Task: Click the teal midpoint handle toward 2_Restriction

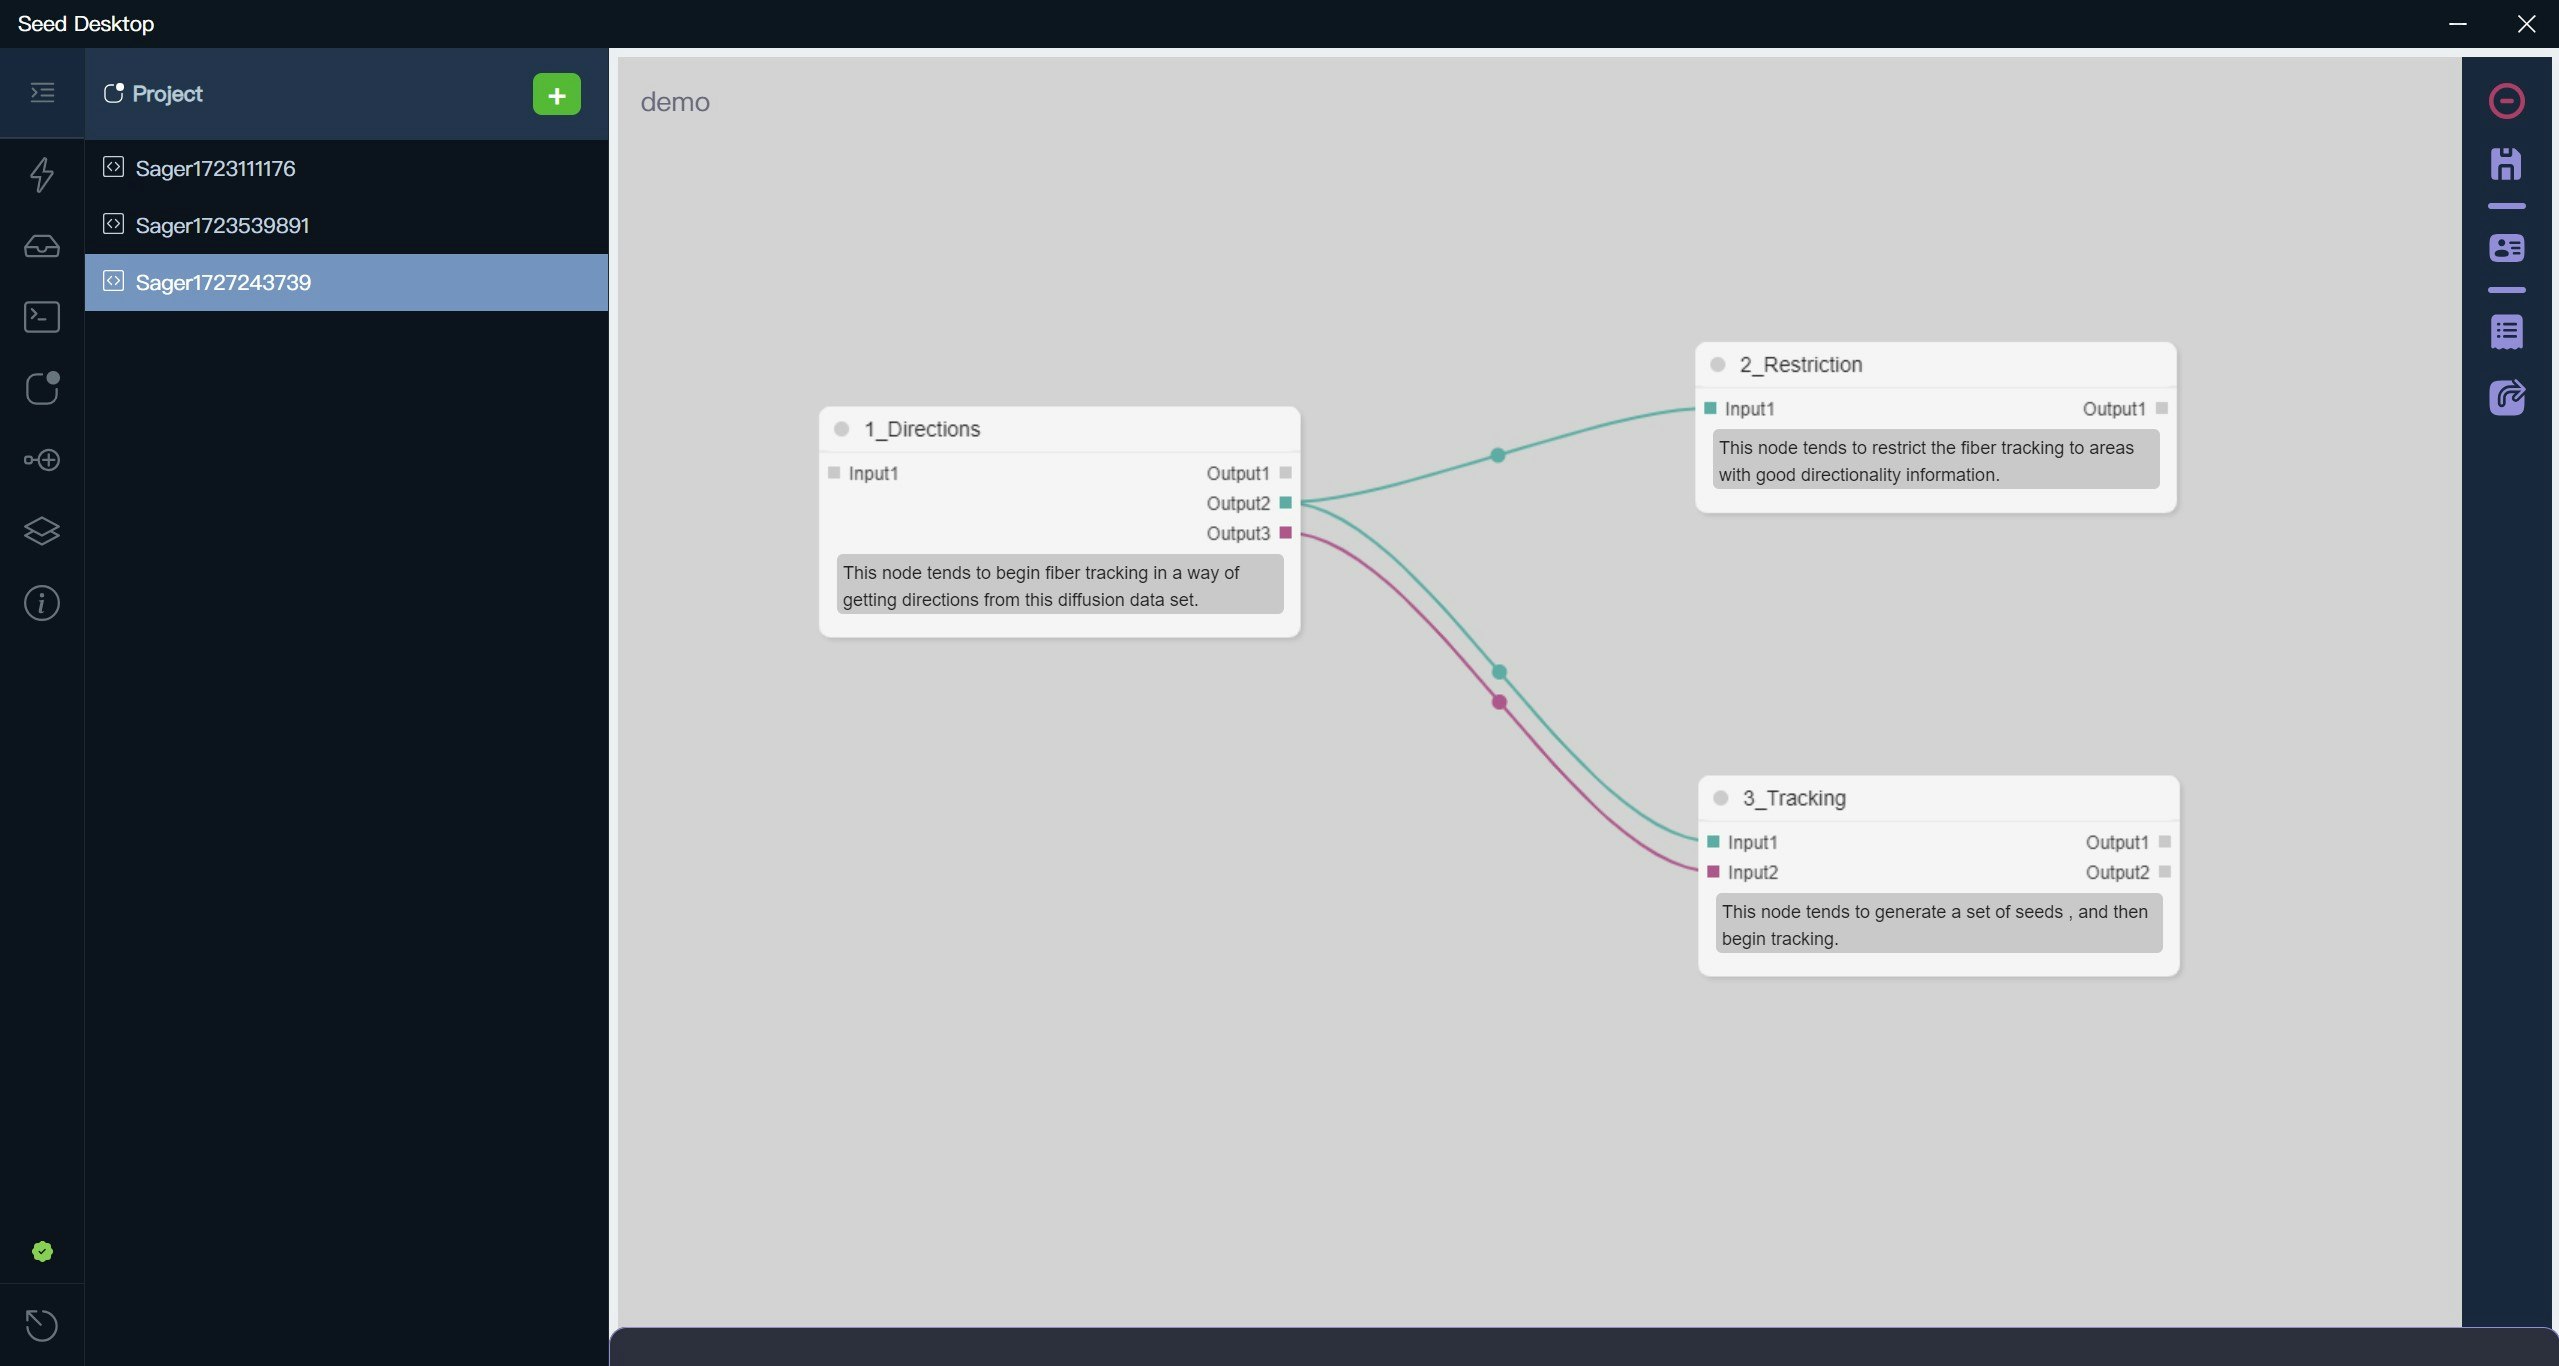Action: [x=1497, y=455]
